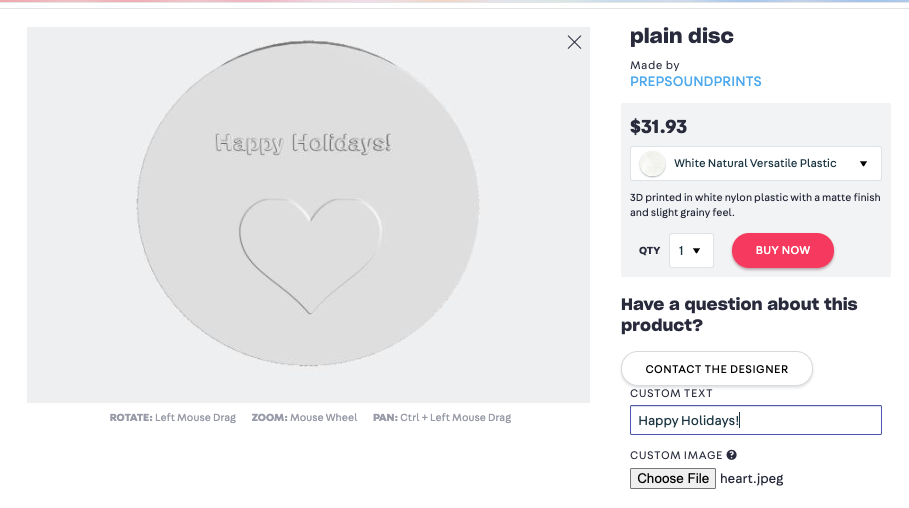
Task: Open the QTY quantity dropdown
Action: click(x=691, y=251)
